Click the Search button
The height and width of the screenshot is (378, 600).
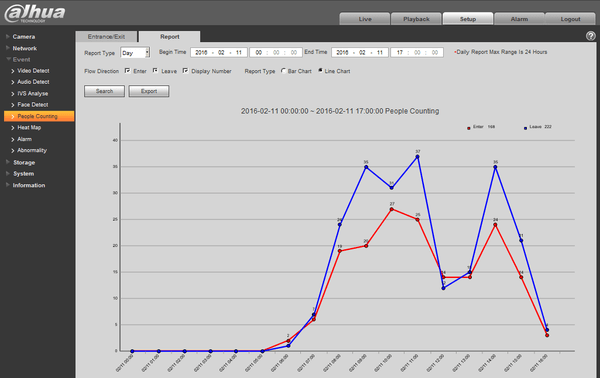tap(104, 91)
